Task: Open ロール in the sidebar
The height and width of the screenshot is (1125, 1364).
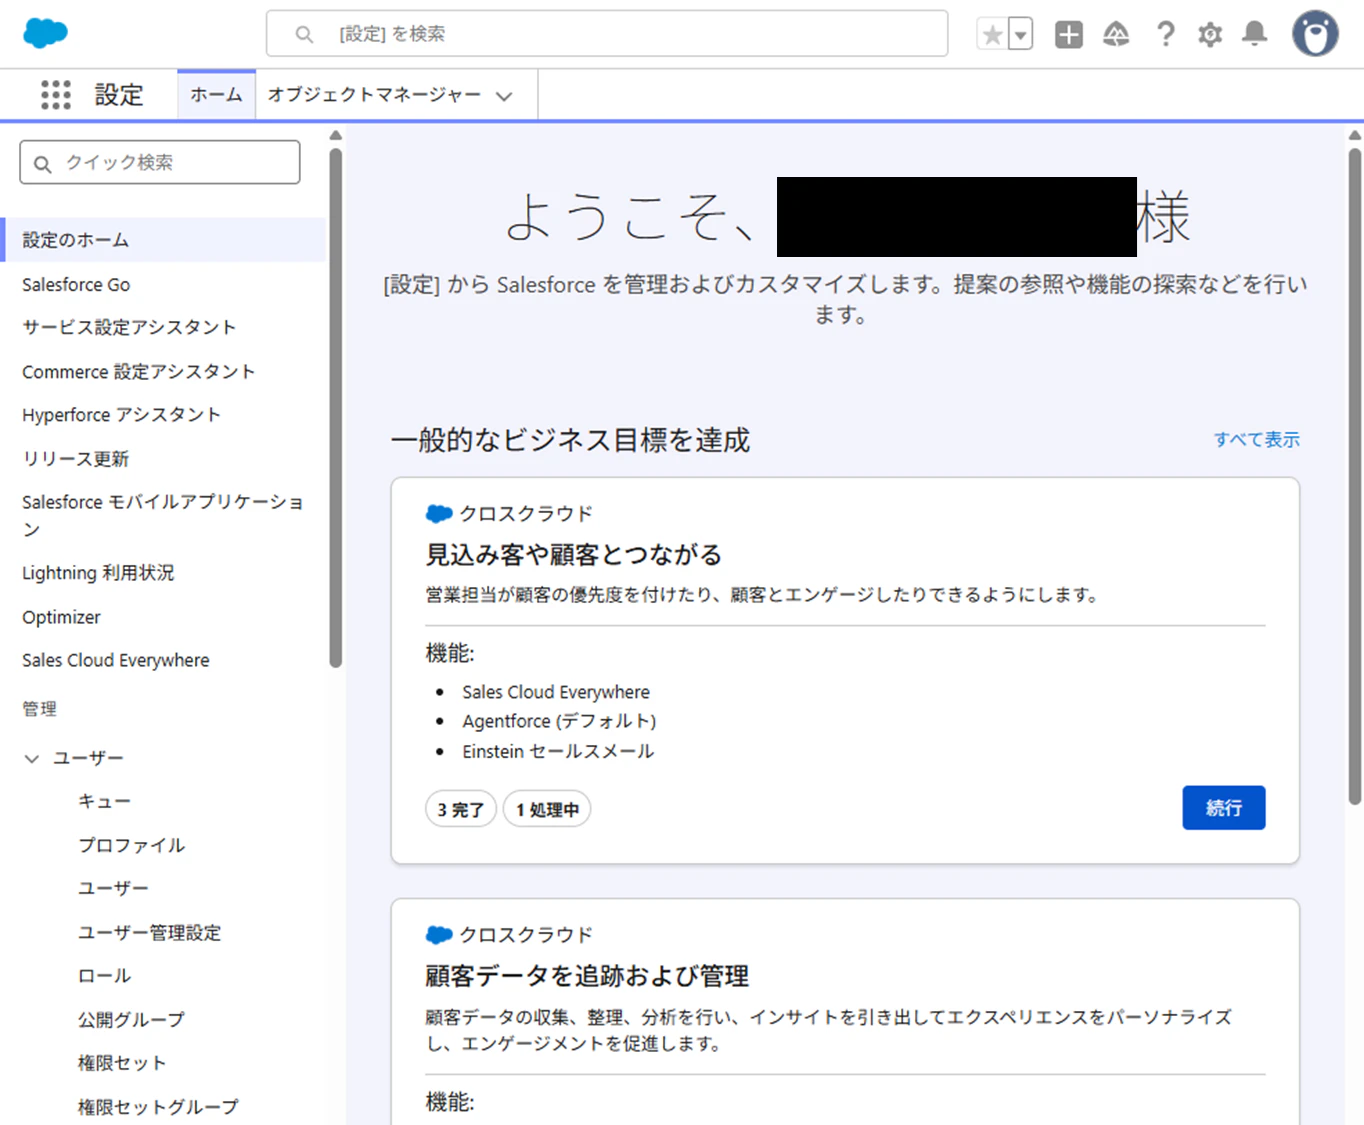Action: click(104, 975)
